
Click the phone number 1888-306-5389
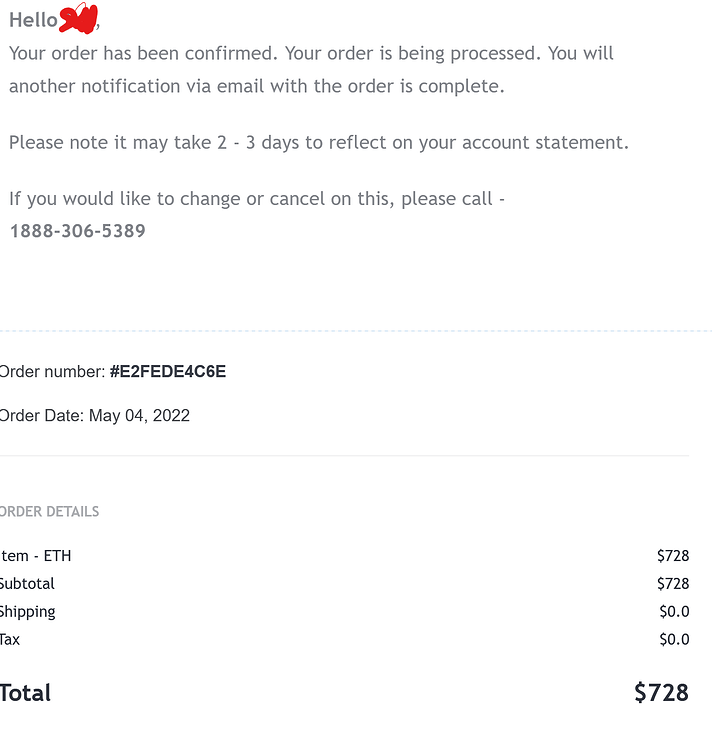tap(77, 231)
